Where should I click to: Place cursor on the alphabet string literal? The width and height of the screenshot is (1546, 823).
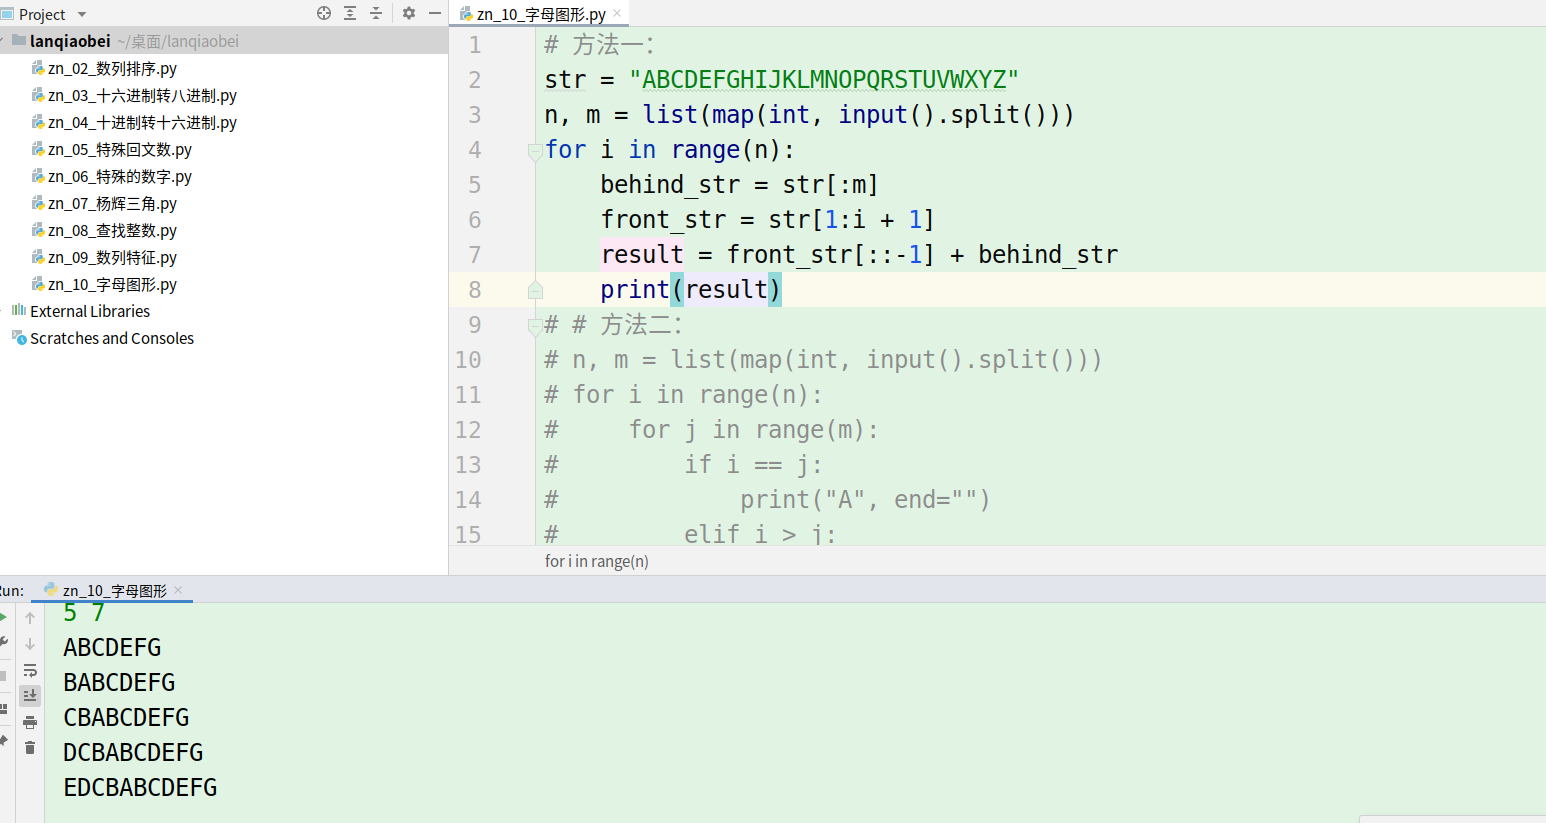click(824, 80)
